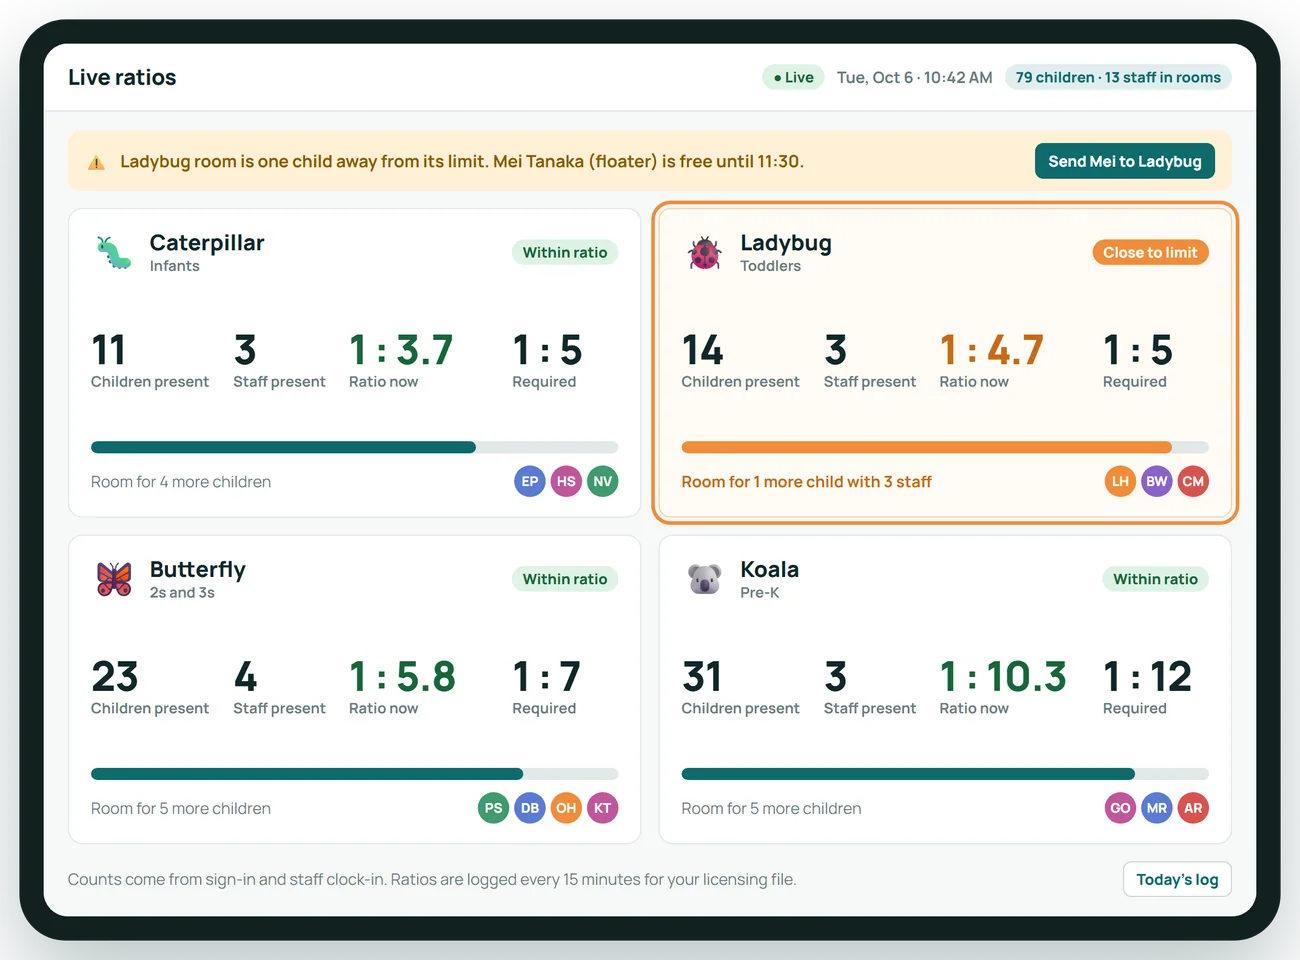Click Koala's 'Within ratio' badge
This screenshot has height=960, width=1300.
[1155, 579]
